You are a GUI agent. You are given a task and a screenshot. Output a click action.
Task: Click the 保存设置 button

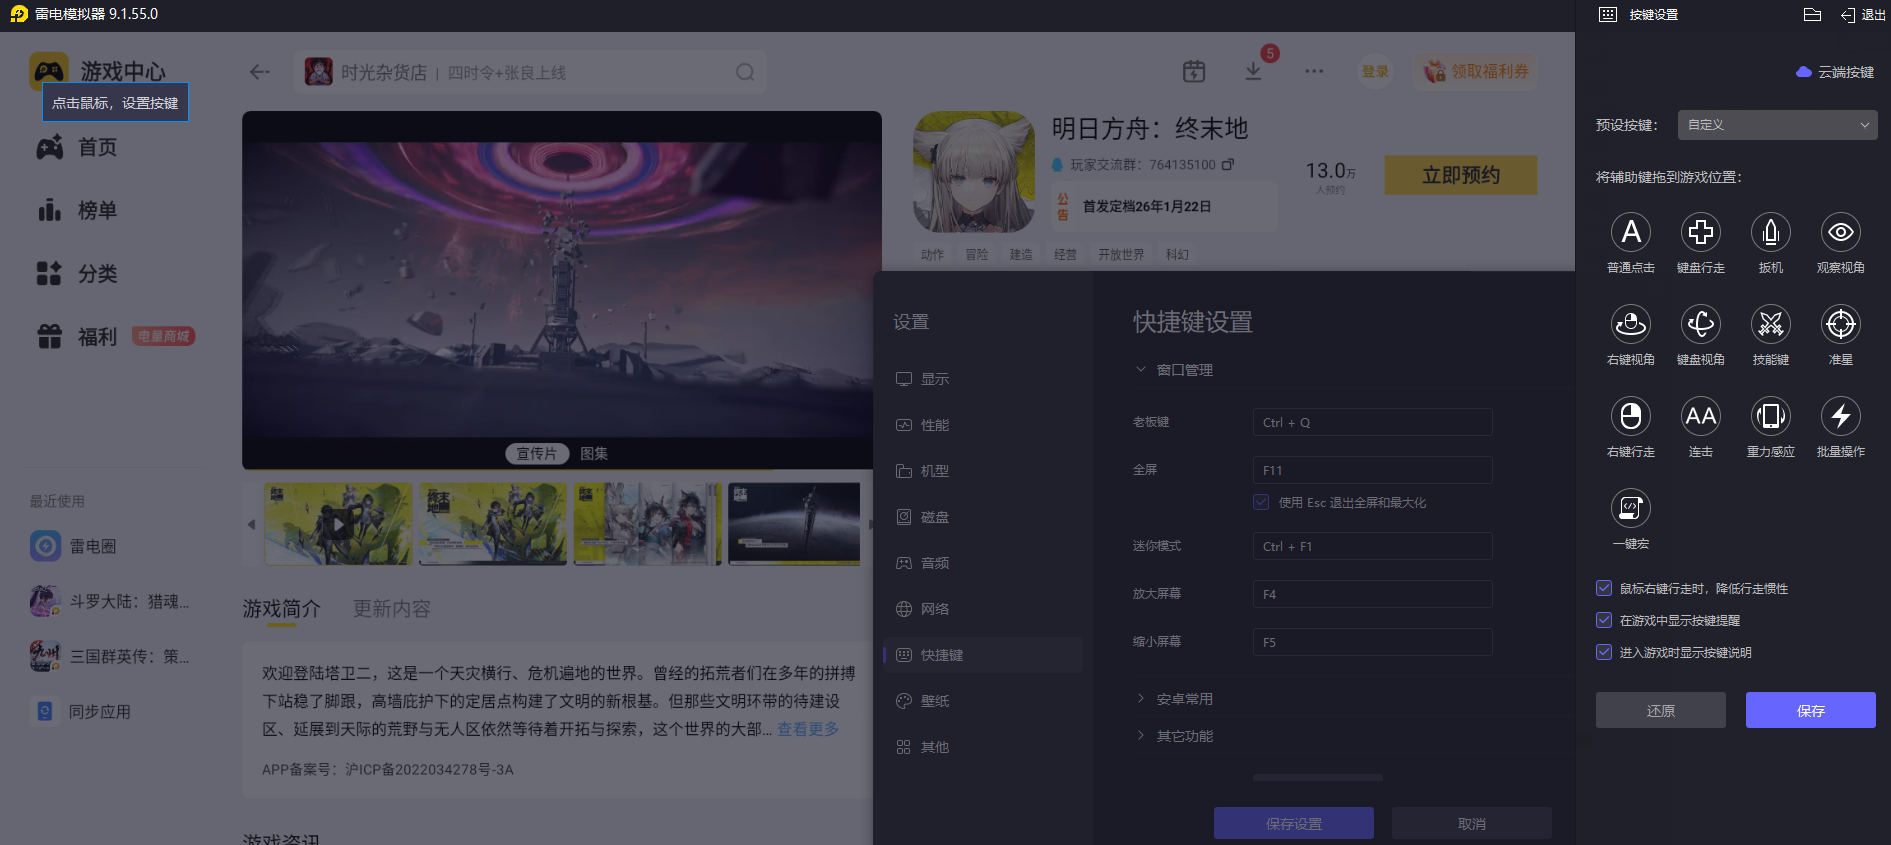coord(1294,823)
